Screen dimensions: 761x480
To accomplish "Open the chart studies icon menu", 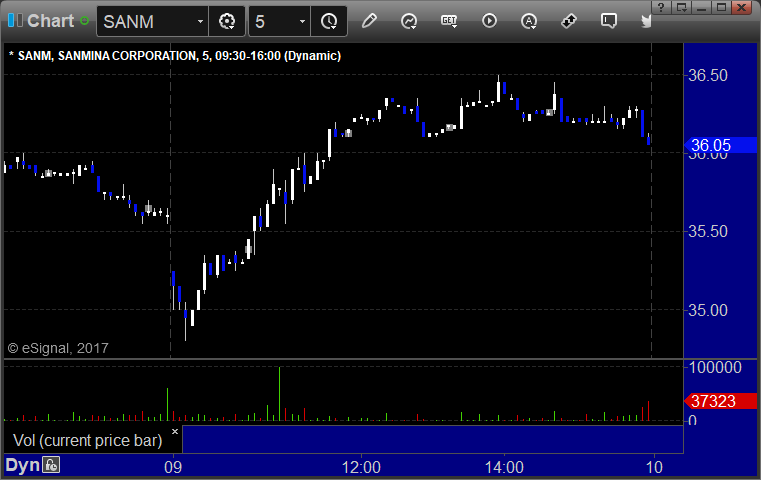I will click(x=409, y=21).
